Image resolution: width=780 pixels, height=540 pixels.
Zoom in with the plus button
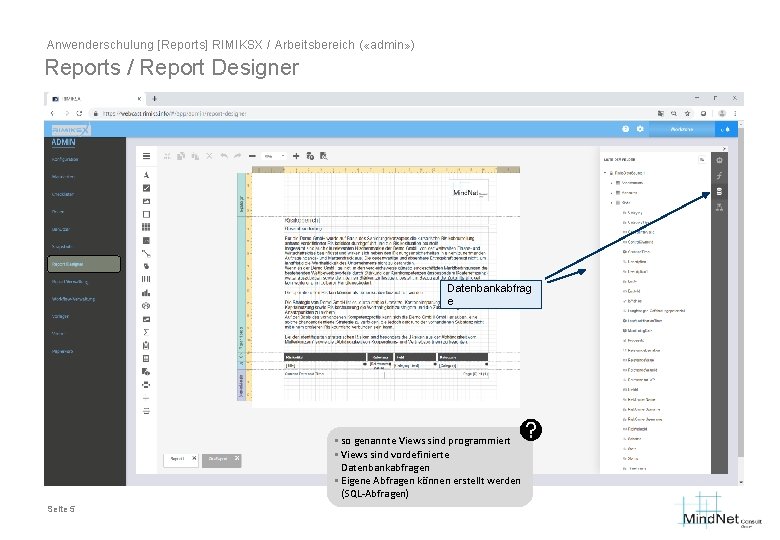pyautogui.click(x=296, y=156)
